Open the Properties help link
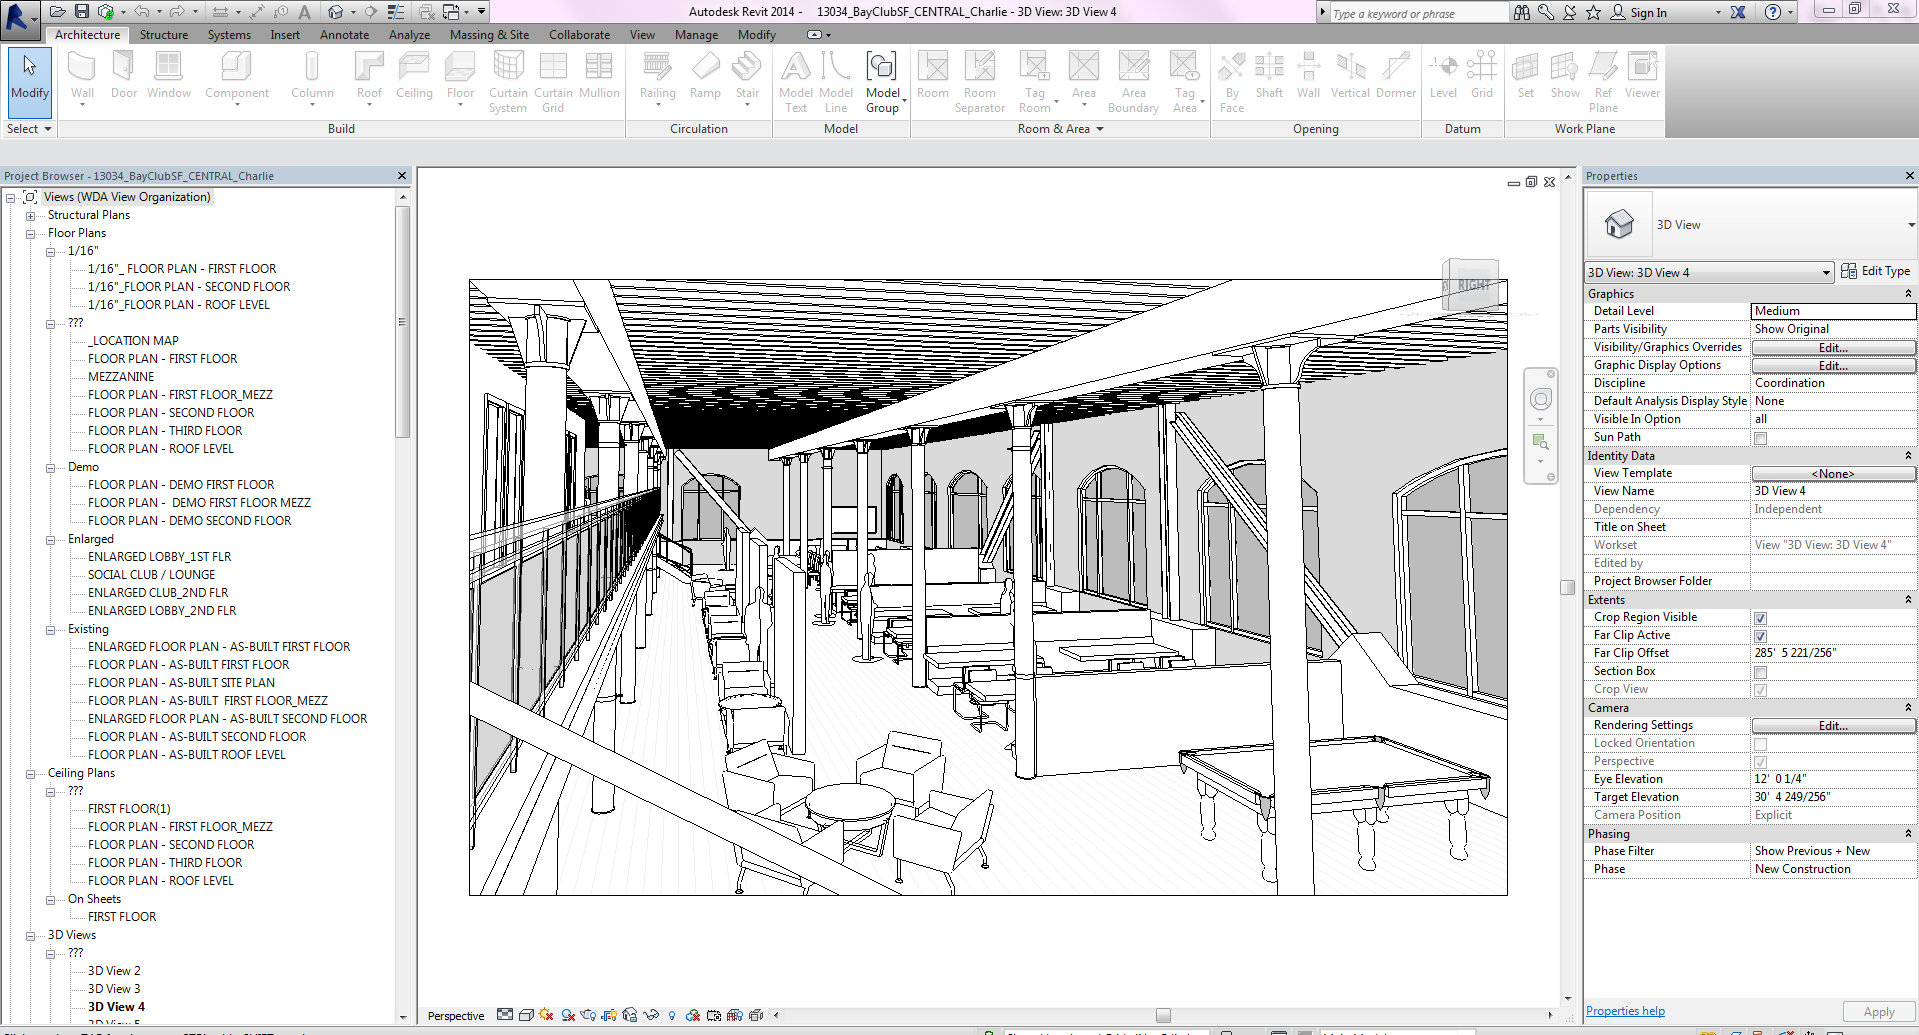Screen dimensions: 1919x1035 (x=1625, y=1011)
